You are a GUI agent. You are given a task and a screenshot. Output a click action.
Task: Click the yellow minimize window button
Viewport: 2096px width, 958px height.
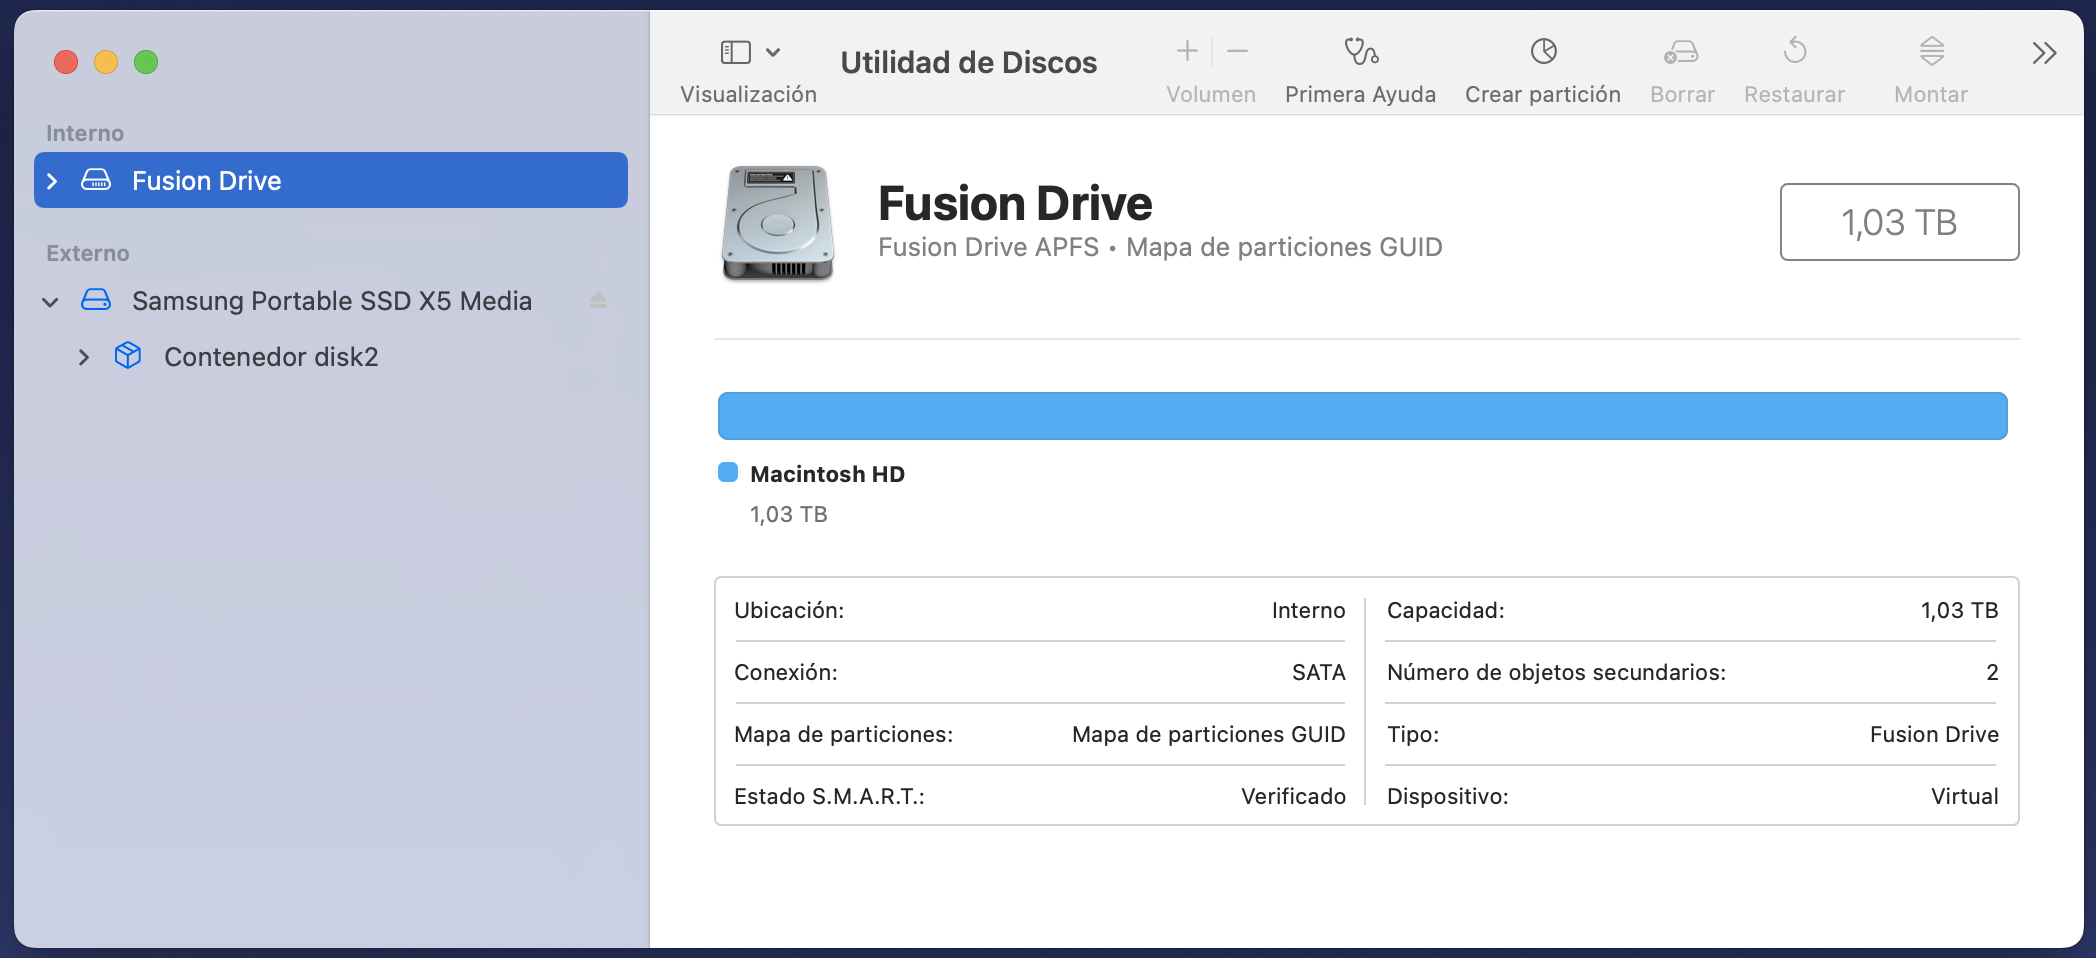(x=106, y=62)
